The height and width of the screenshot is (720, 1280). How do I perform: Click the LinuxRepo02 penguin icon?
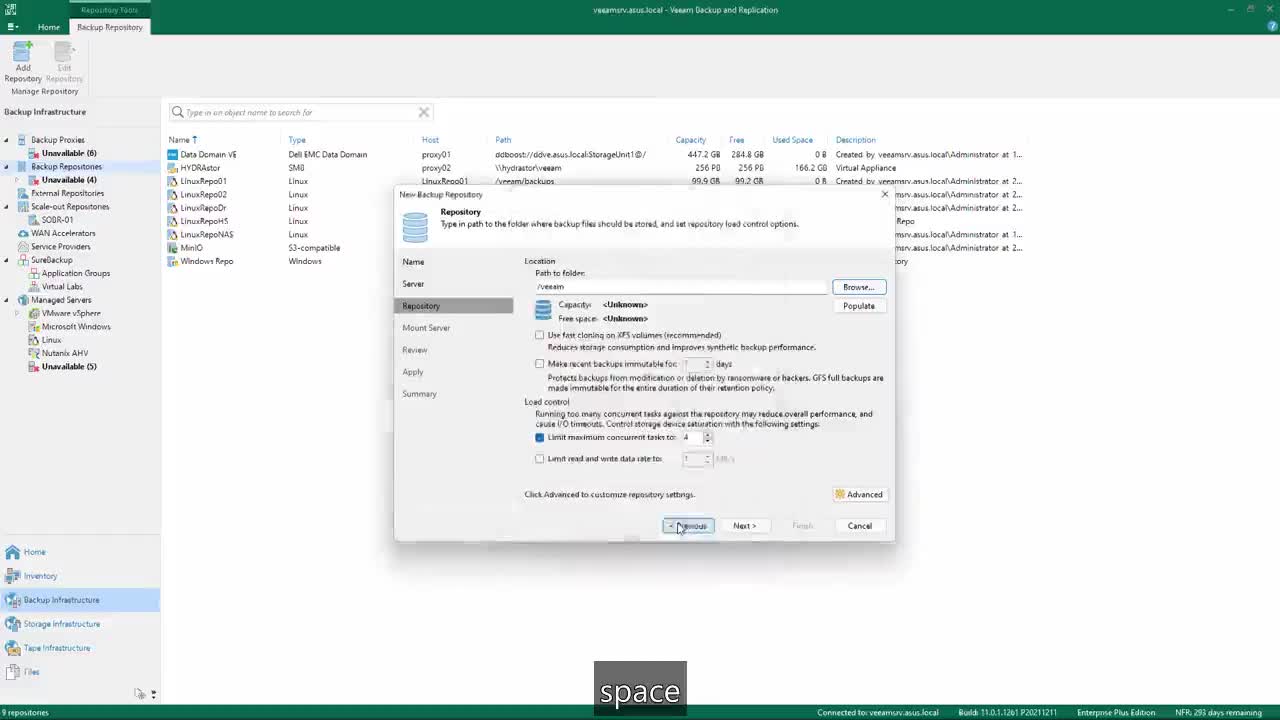(x=172, y=195)
